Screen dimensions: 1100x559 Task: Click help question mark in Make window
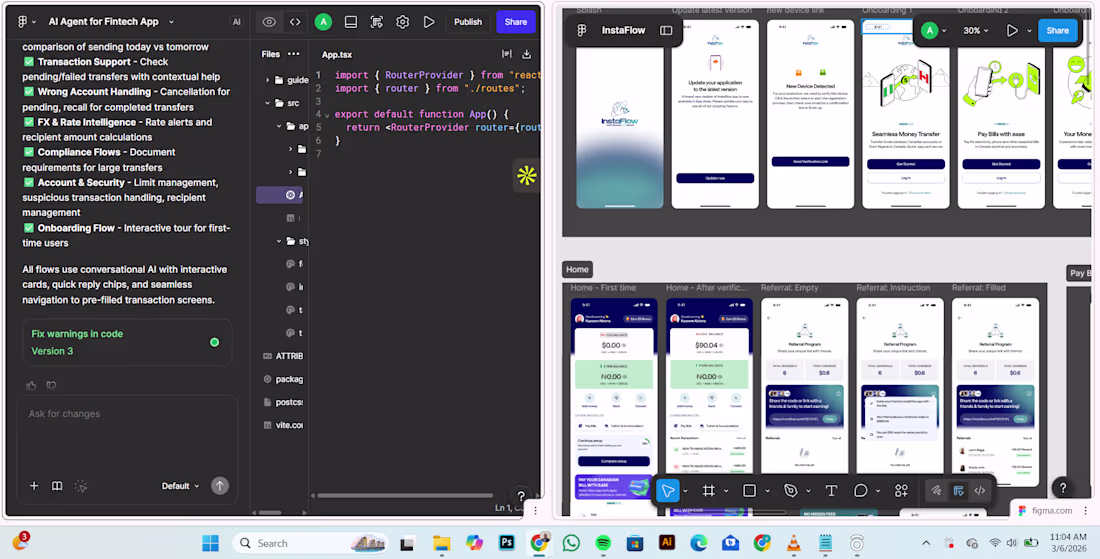tap(521, 496)
